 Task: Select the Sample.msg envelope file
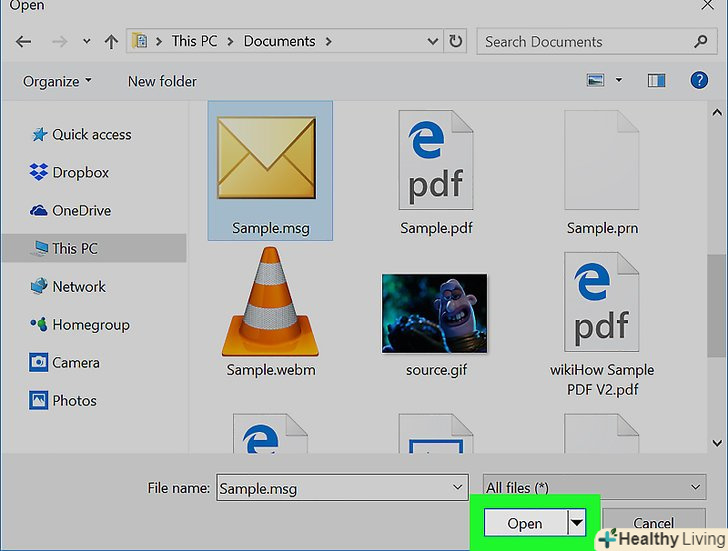(x=269, y=160)
